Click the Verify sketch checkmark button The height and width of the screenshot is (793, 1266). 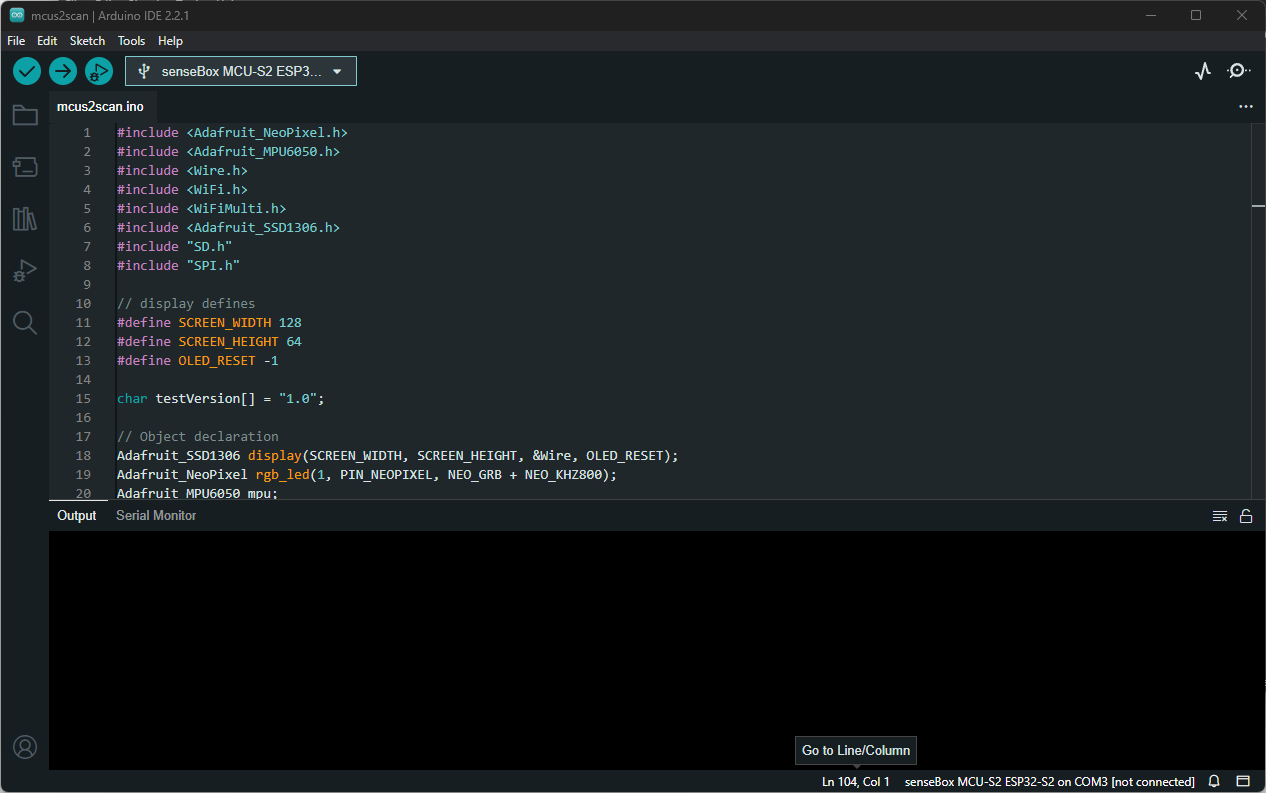27,71
